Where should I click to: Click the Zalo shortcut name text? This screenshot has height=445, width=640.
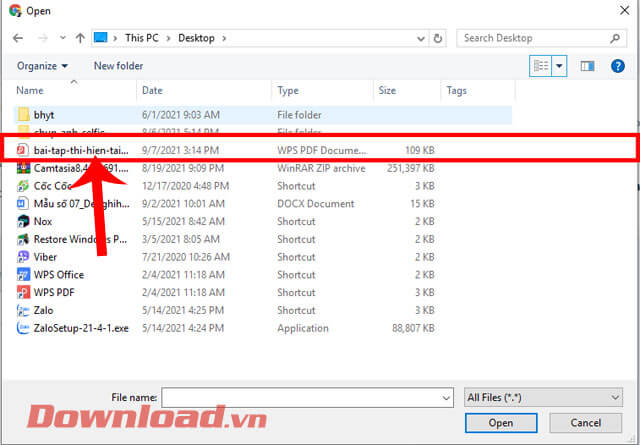pyautogui.click(x=43, y=310)
